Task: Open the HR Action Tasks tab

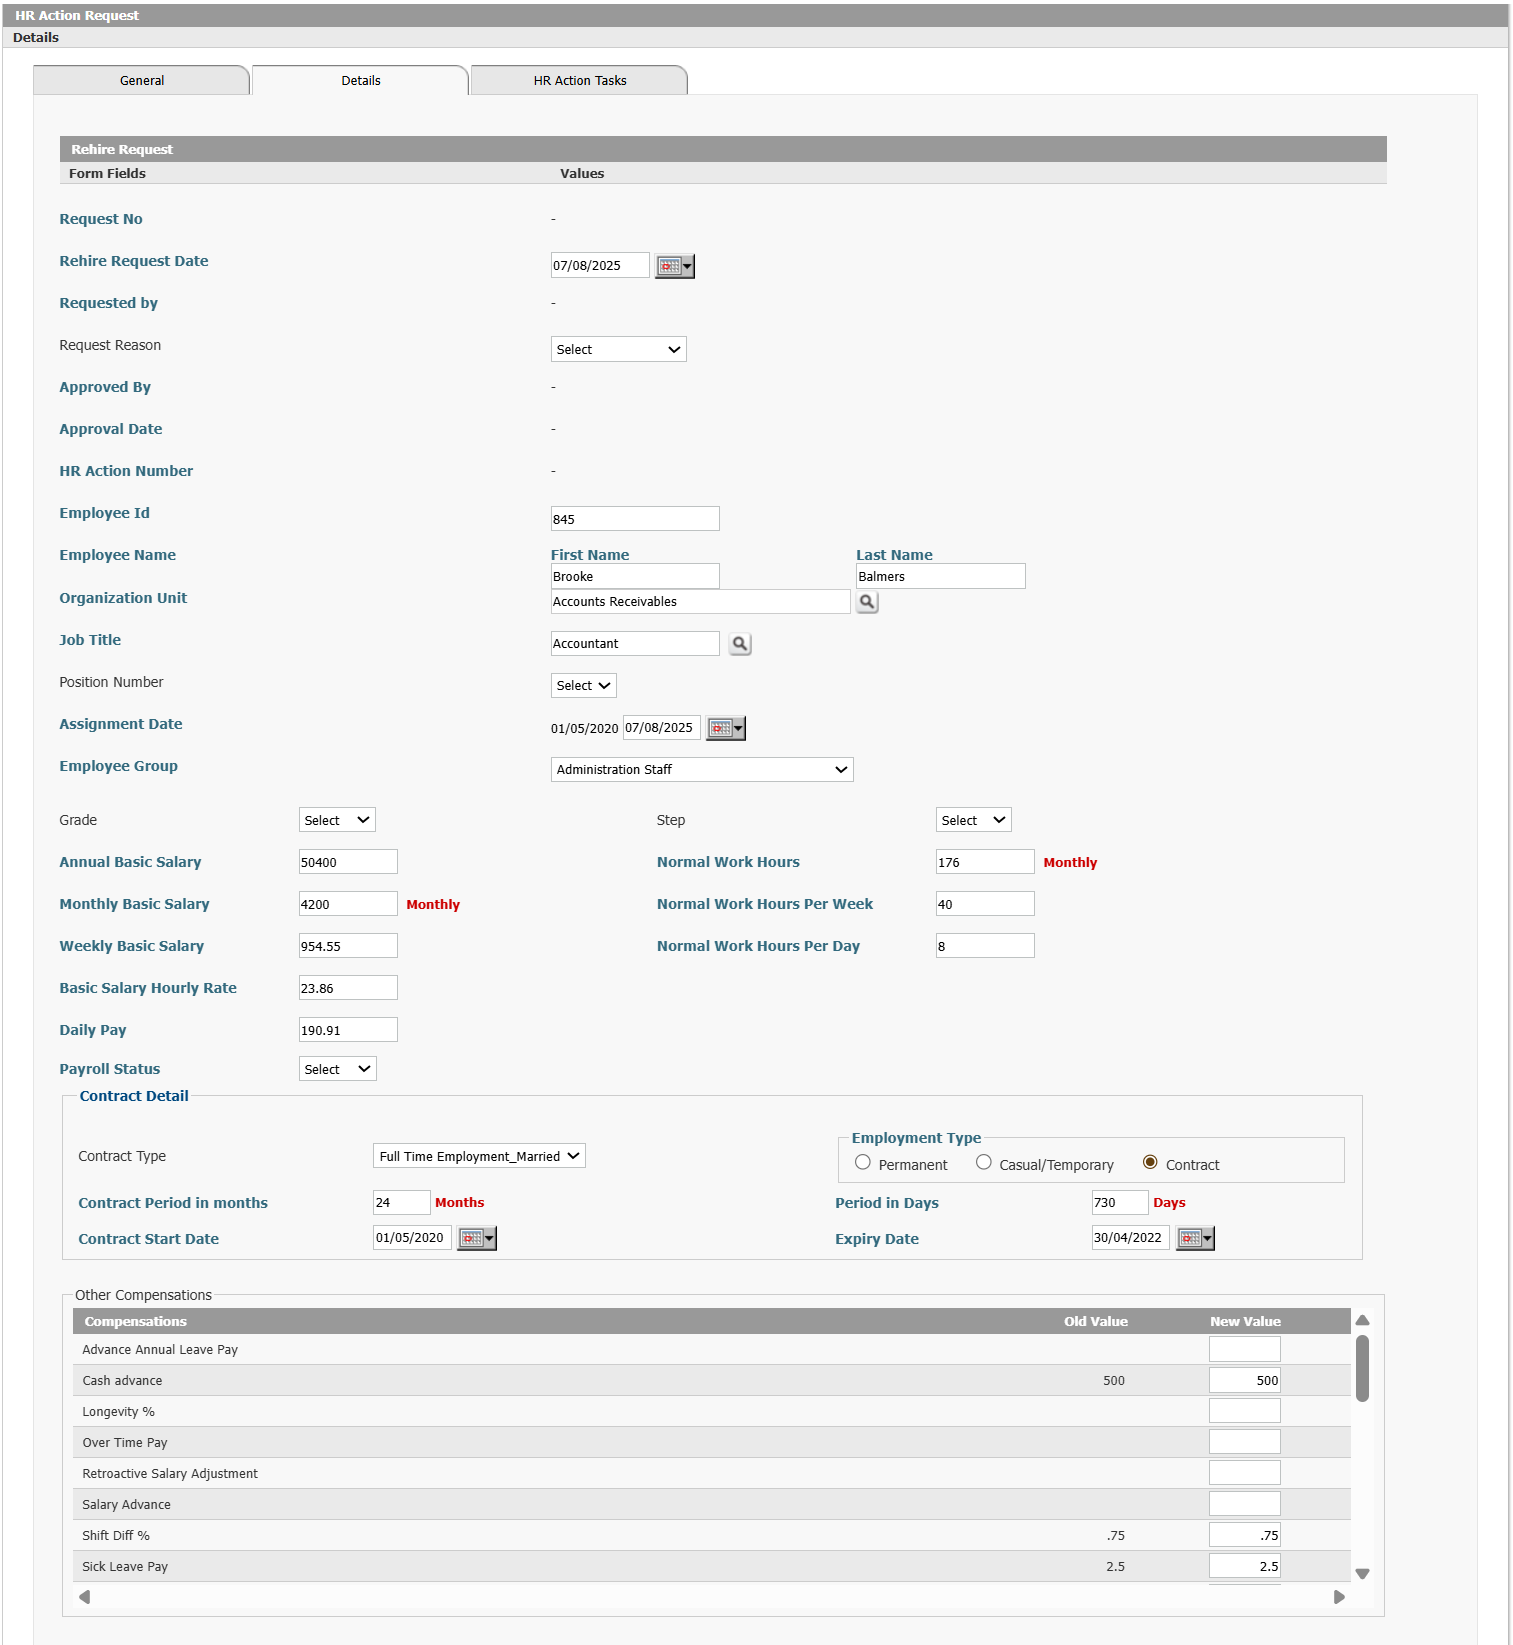Action: point(579,80)
